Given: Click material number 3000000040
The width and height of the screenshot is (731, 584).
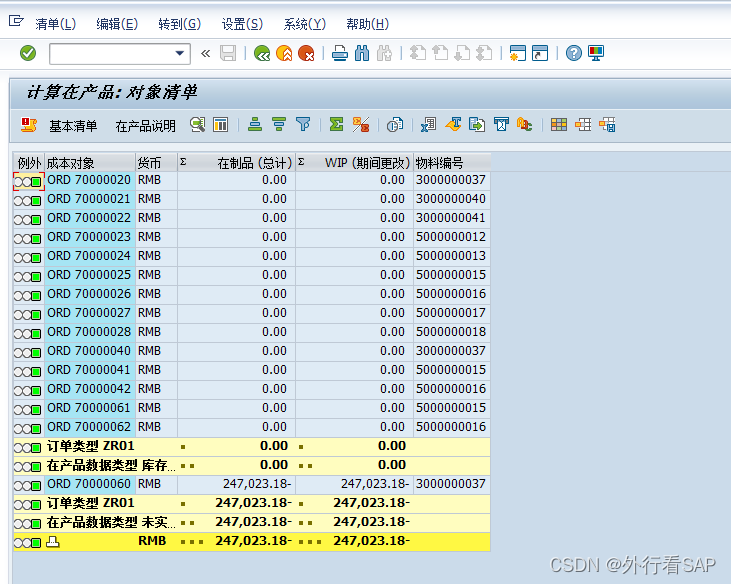Looking at the screenshot, I should click(451, 199).
